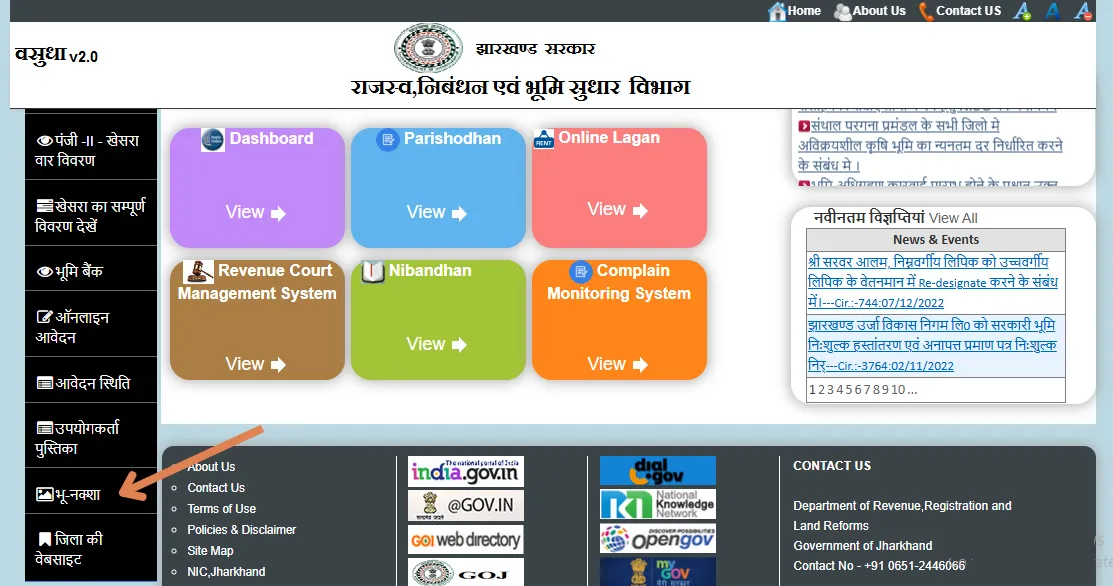Click View on Complain Monitoring System card

[618, 364]
